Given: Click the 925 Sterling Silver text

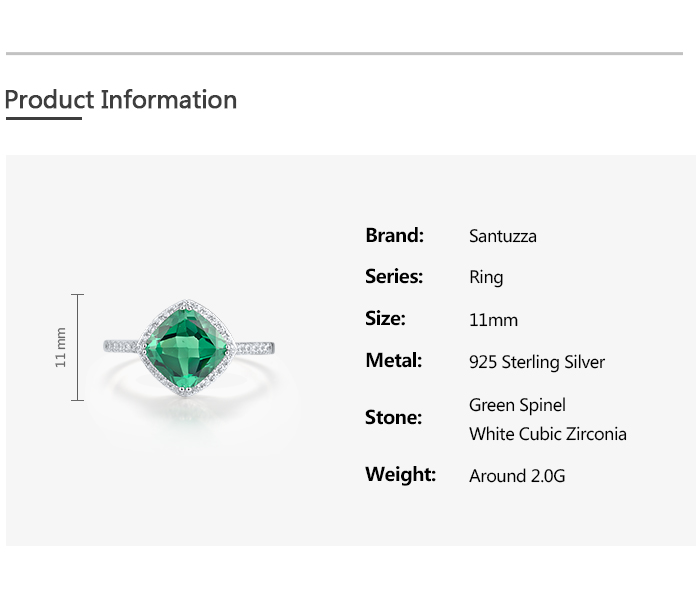Looking at the screenshot, I should (537, 362).
